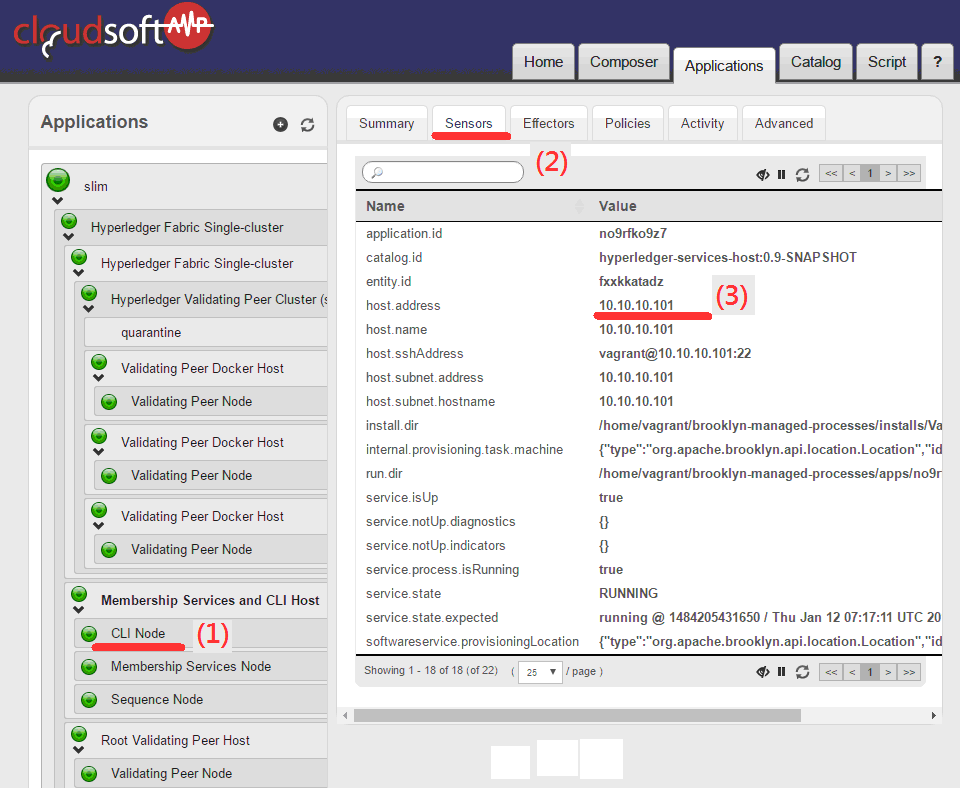Viewport: 960px width, 788px height.
Task: Open the Advanced tab
Action: pos(784,123)
